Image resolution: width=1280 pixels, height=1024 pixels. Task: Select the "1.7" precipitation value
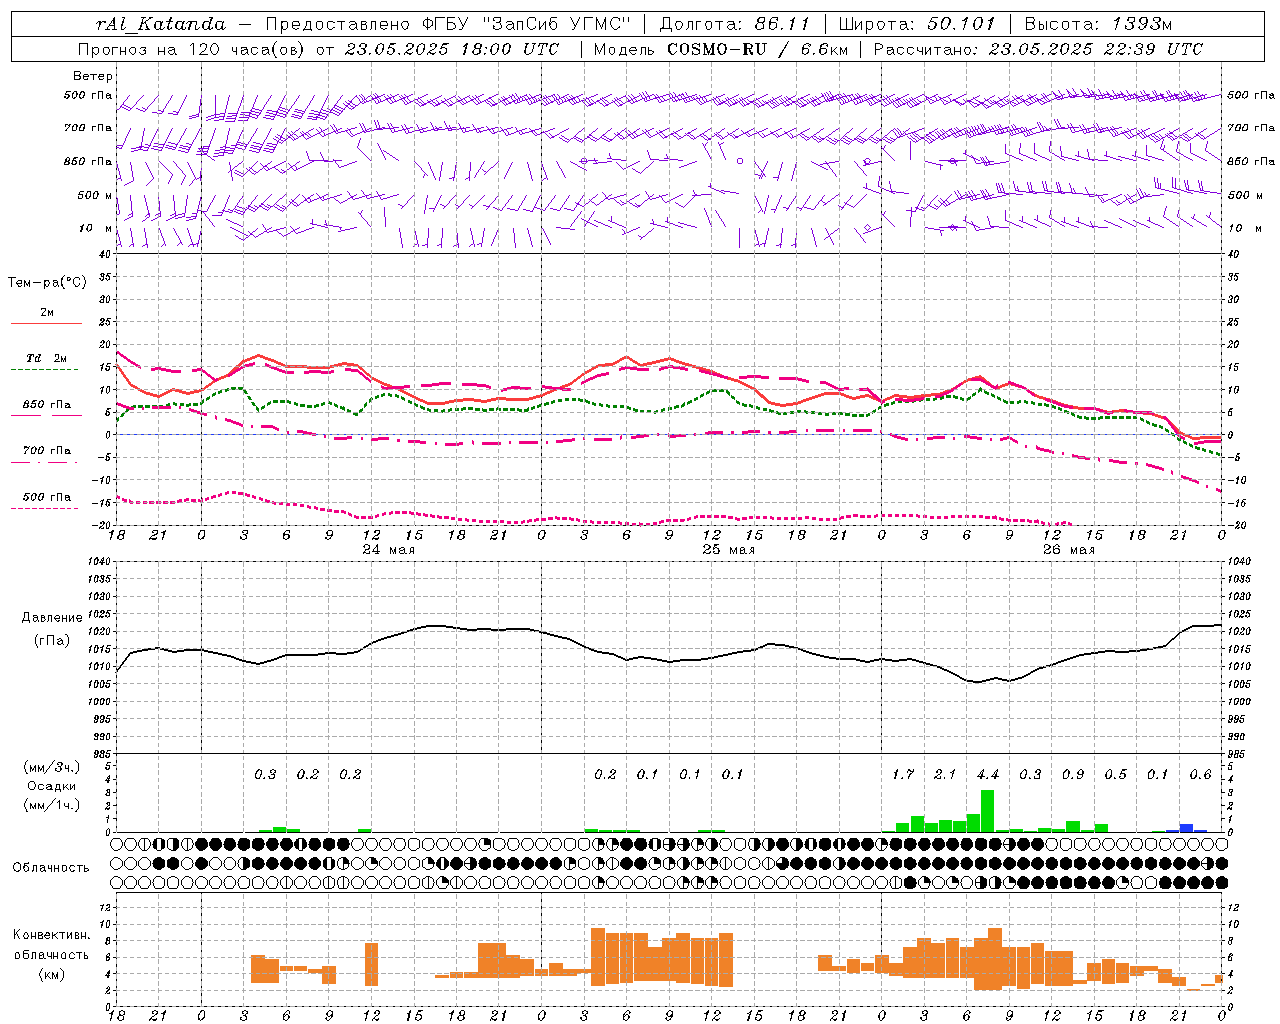(x=902, y=774)
